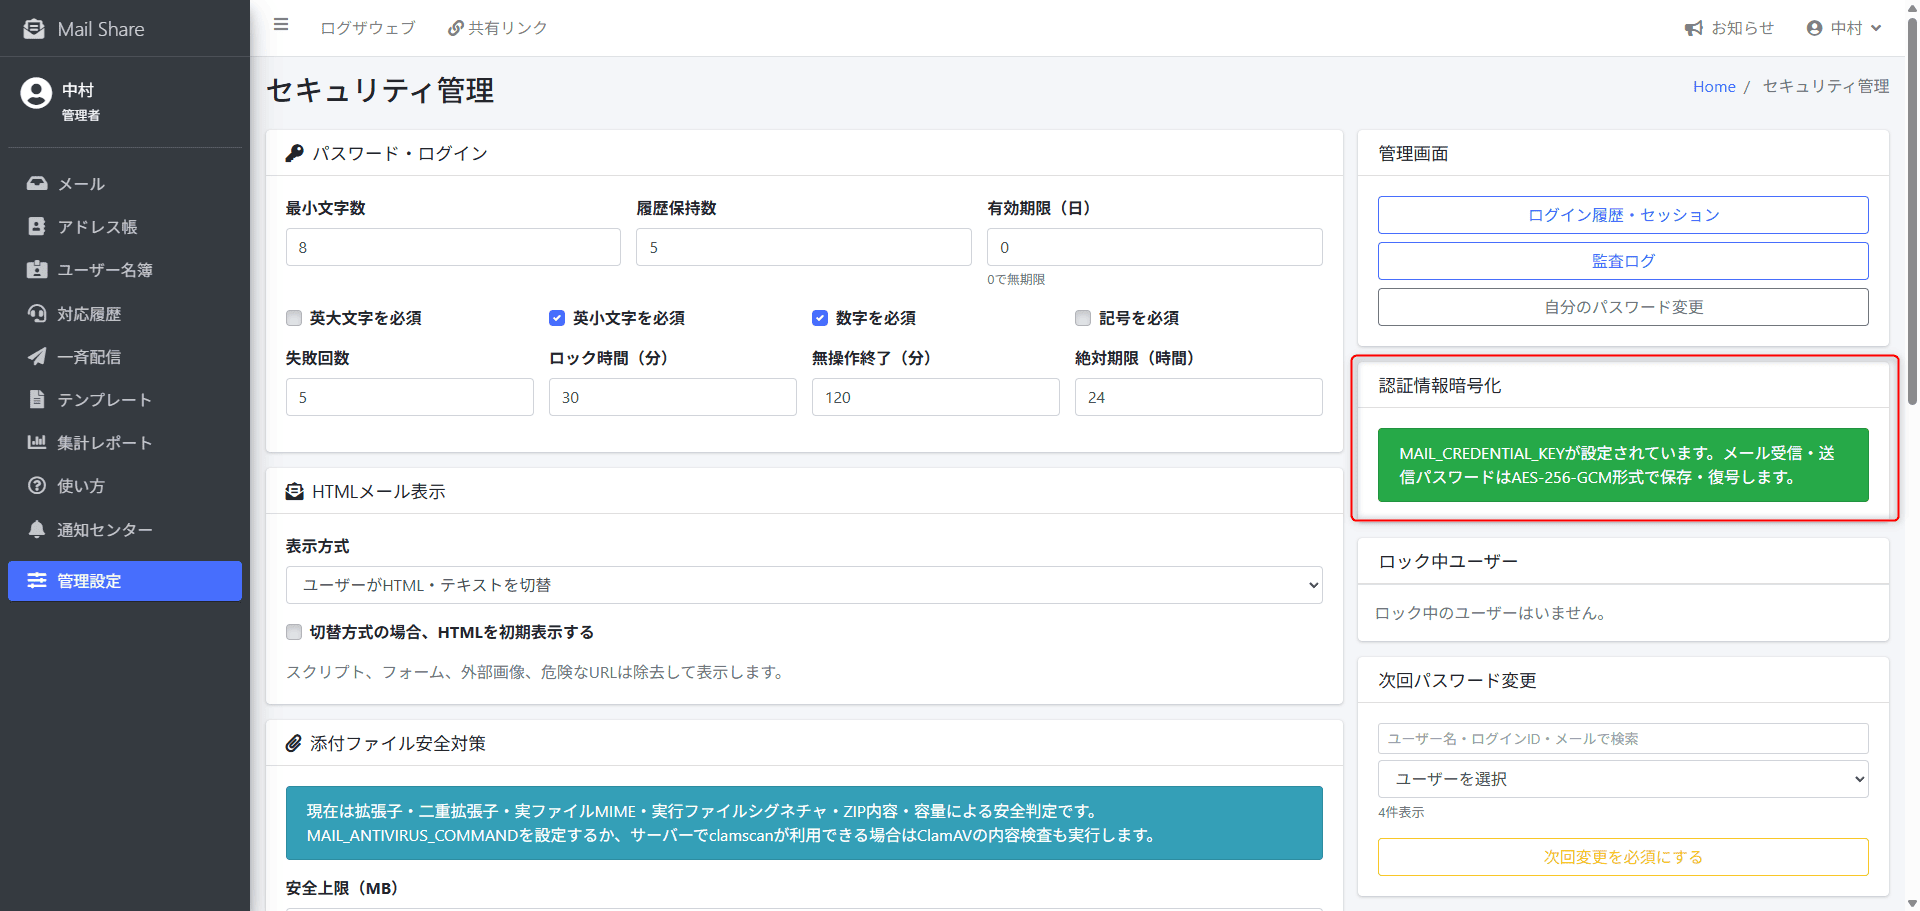Click the 使い方 question mark icon
Screen dimensions: 1920x911
[37, 485]
